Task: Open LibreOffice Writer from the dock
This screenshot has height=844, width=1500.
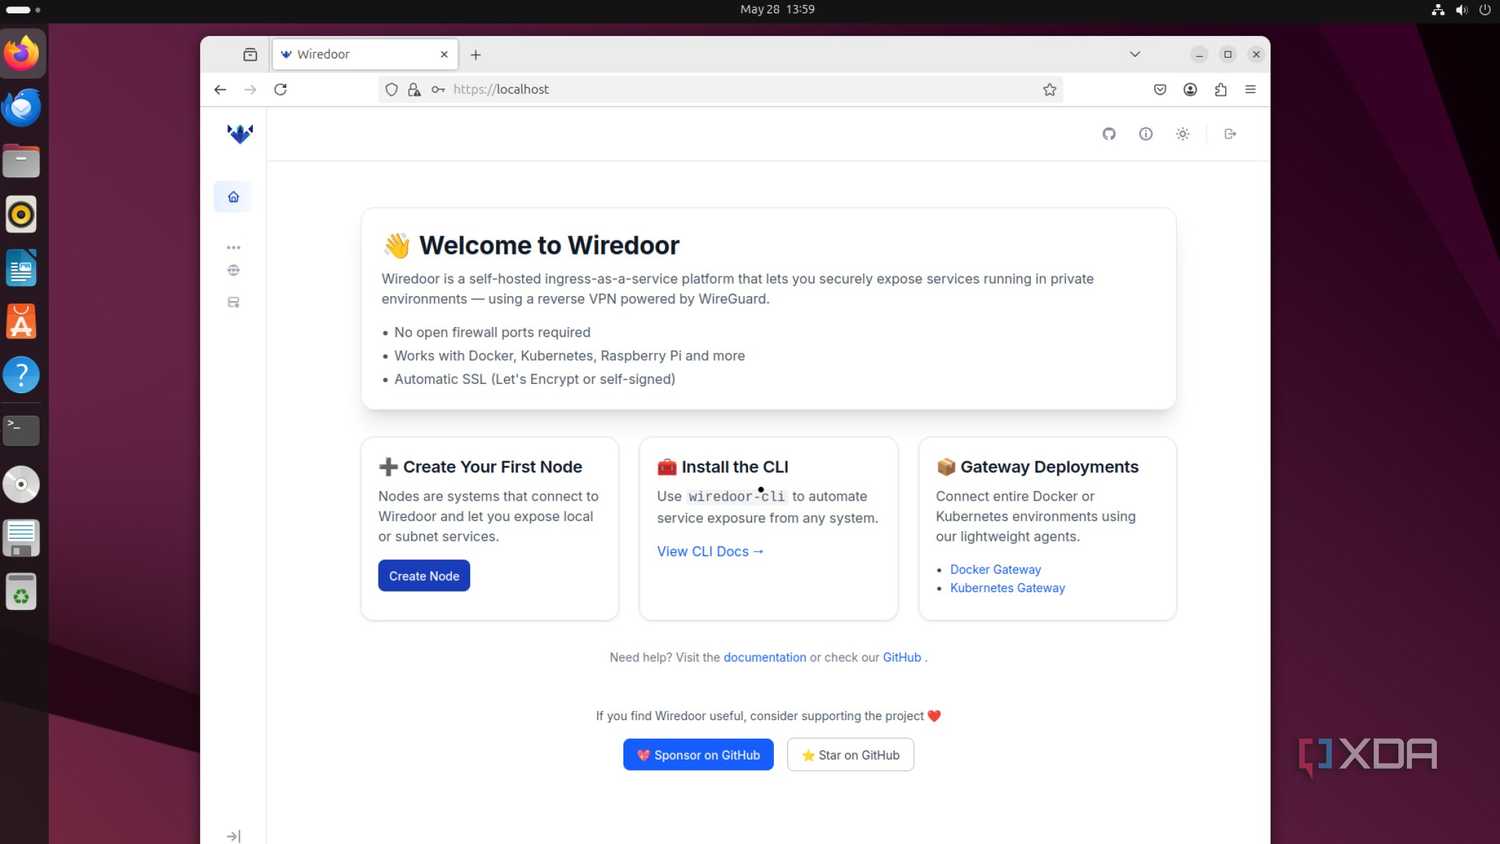Action: 21,268
